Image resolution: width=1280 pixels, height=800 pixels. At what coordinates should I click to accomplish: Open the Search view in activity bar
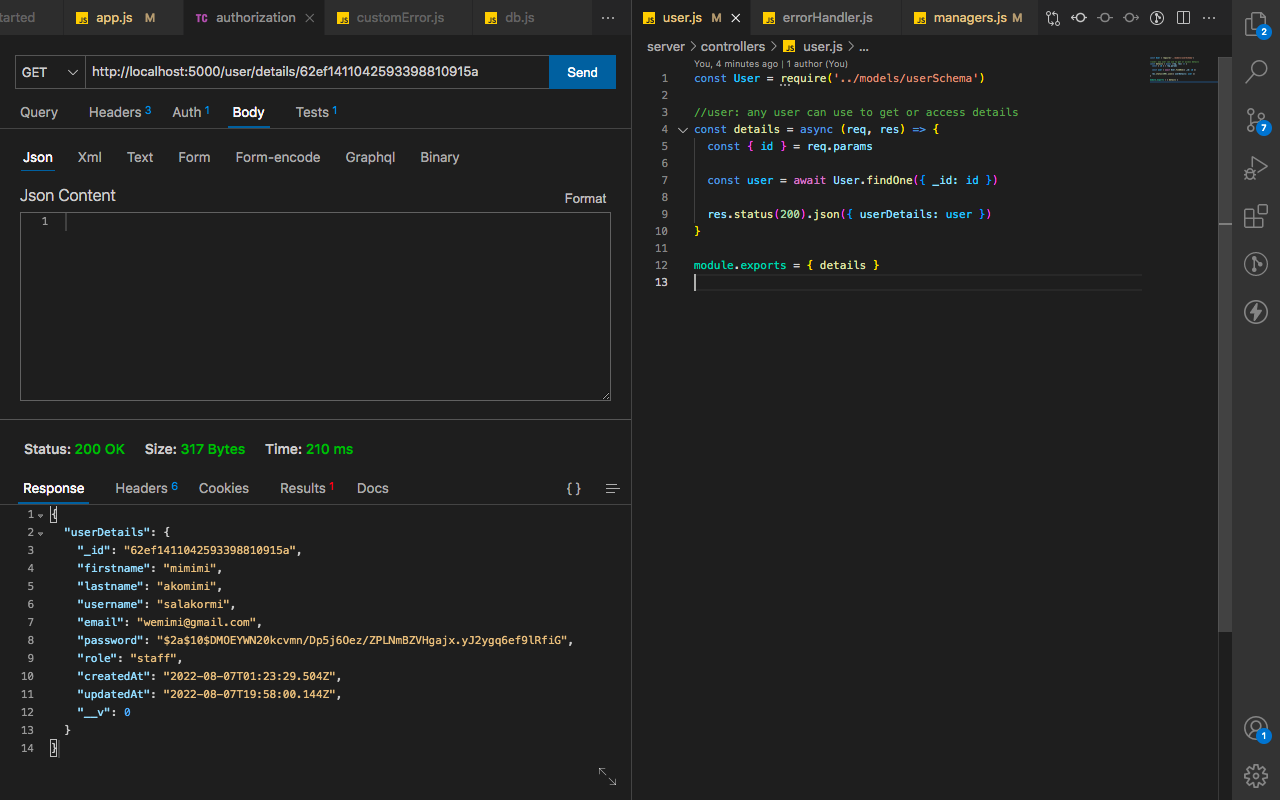pos(1256,72)
